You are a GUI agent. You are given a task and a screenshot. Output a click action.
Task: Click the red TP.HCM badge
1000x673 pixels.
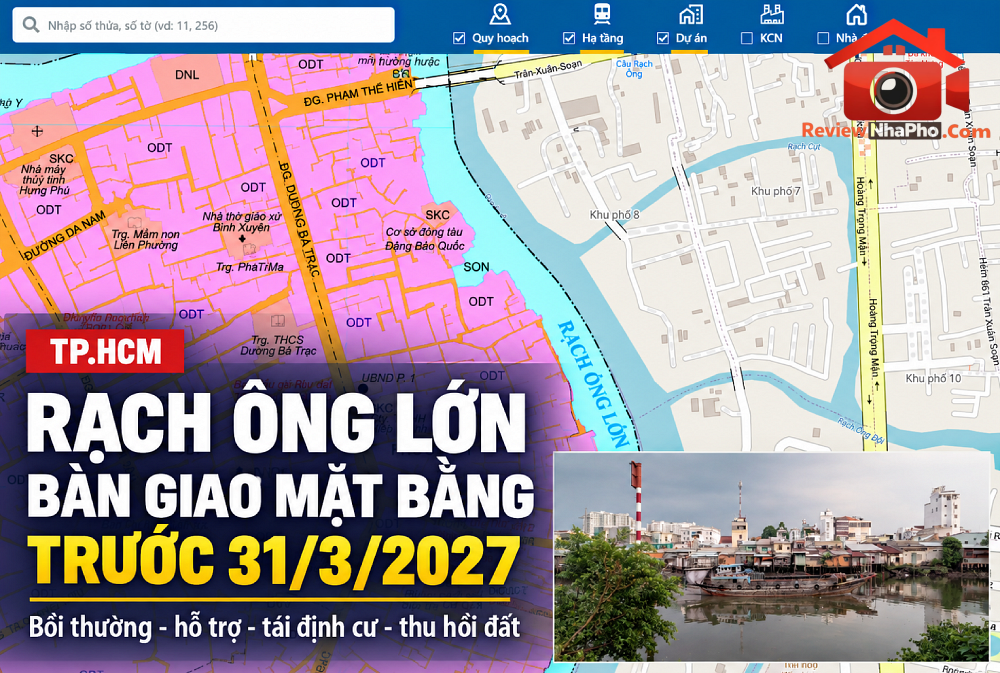[105, 351]
